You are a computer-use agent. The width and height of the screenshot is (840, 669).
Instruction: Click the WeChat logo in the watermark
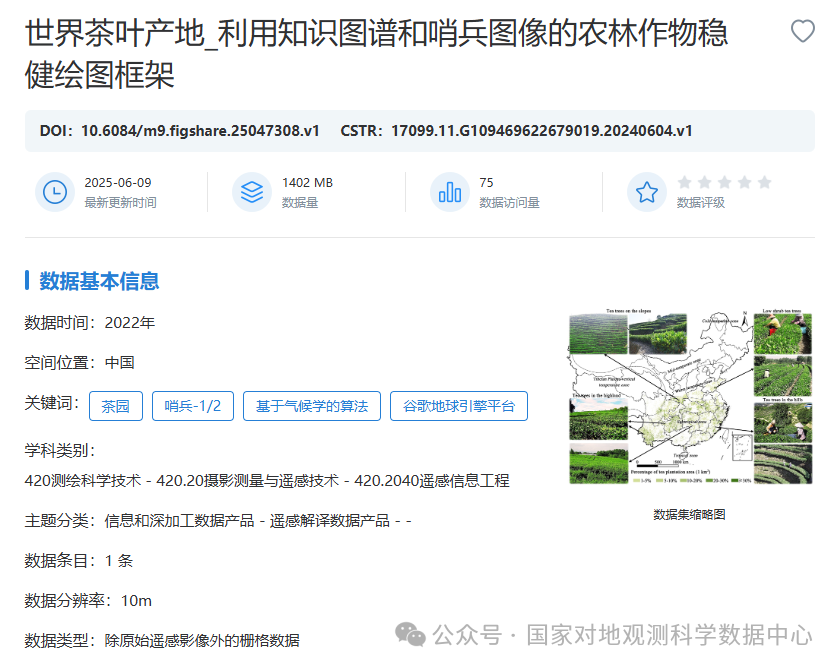click(x=411, y=634)
